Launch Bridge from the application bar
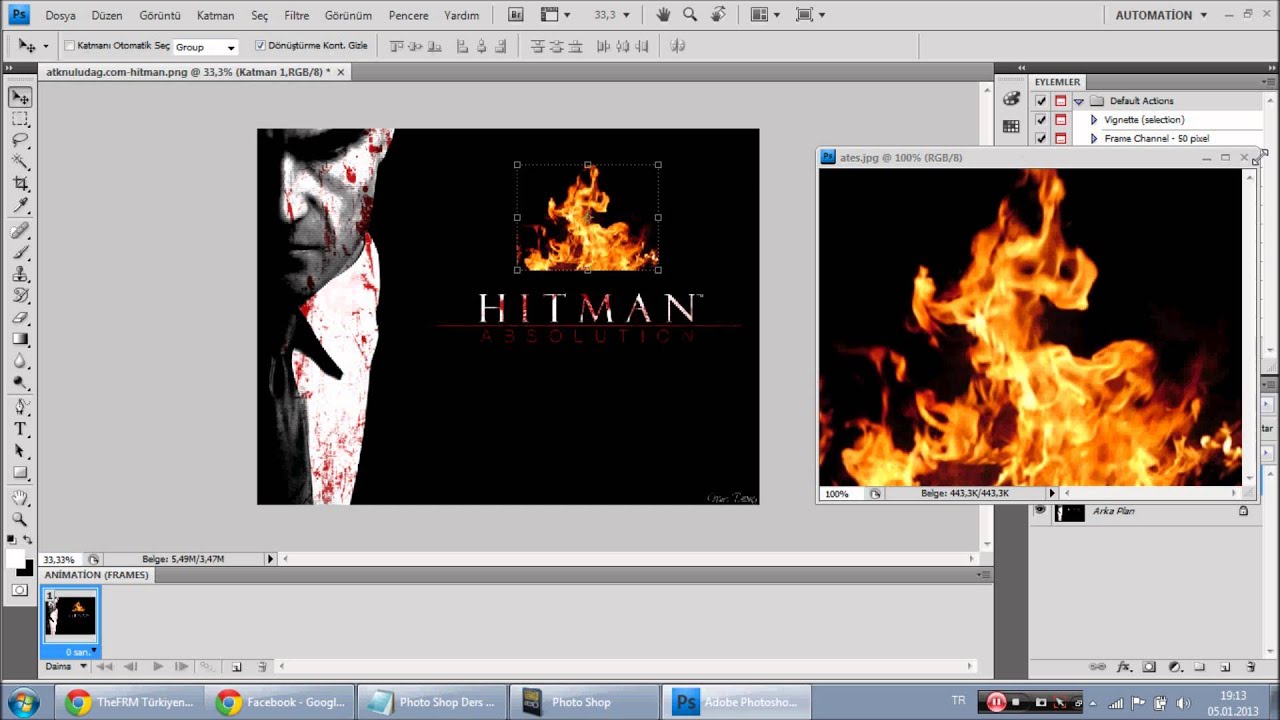Viewport: 1280px width, 720px height. pos(516,15)
